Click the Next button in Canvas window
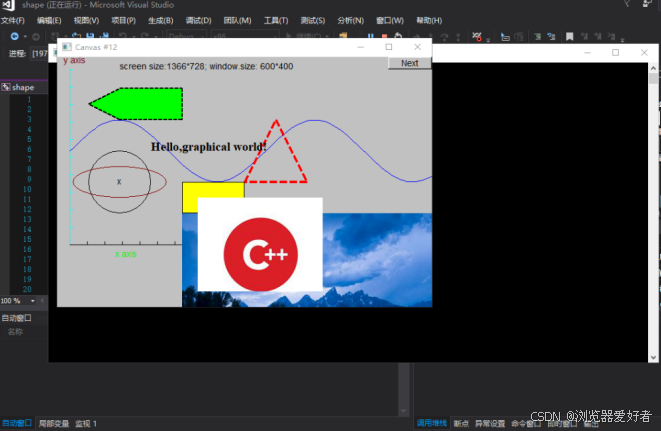Viewport: 661px width, 431px height. pyautogui.click(x=409, y=63)
